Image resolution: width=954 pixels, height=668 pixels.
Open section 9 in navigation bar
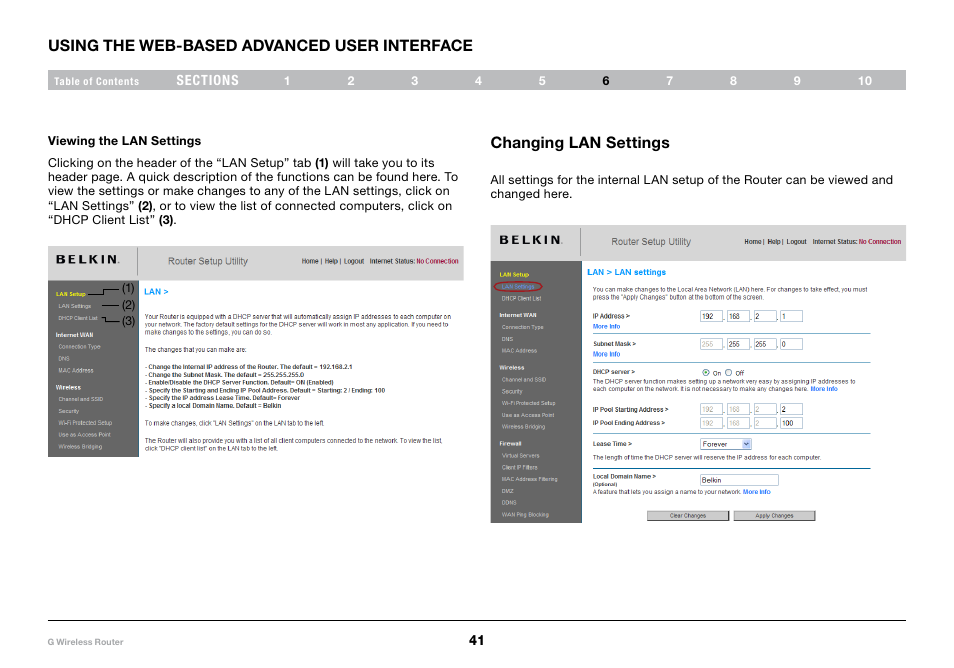tap(797, 81)
